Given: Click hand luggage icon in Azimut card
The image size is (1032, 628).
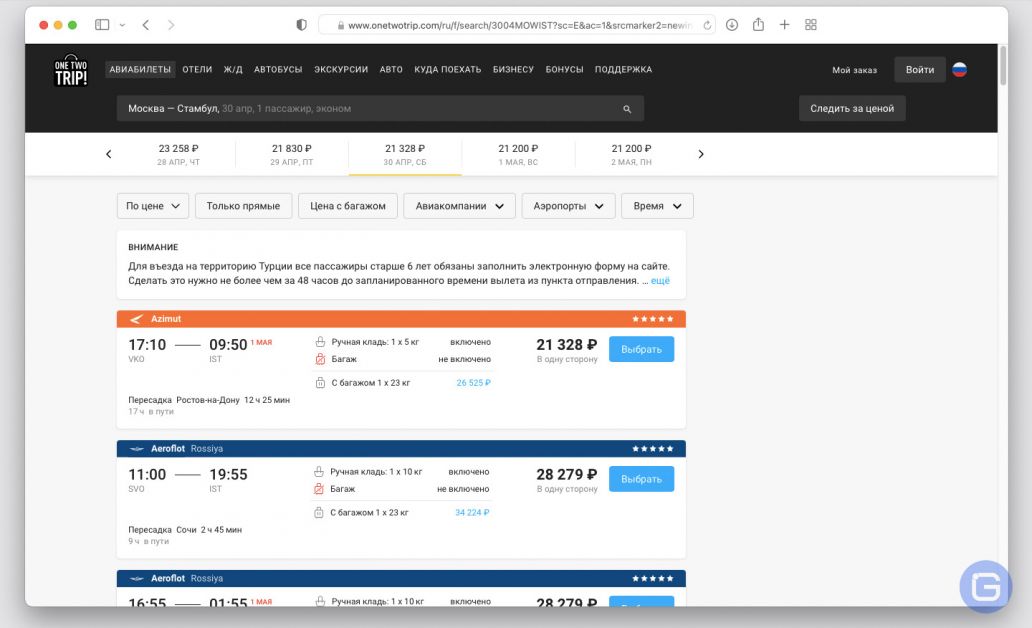Looking at the screenshot, I should coord(320,342).
